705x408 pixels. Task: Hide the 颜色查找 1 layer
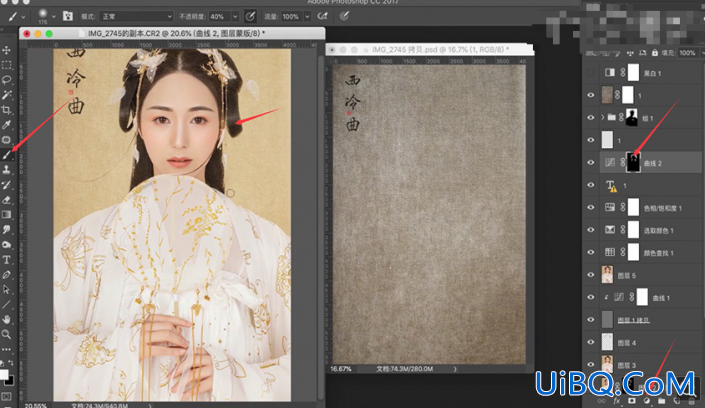coord(591,252)
